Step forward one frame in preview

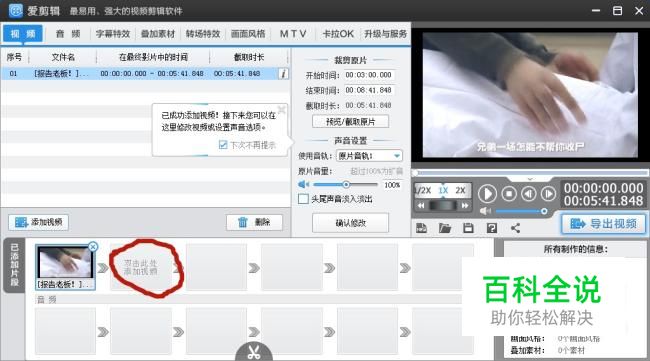point(548,194)
